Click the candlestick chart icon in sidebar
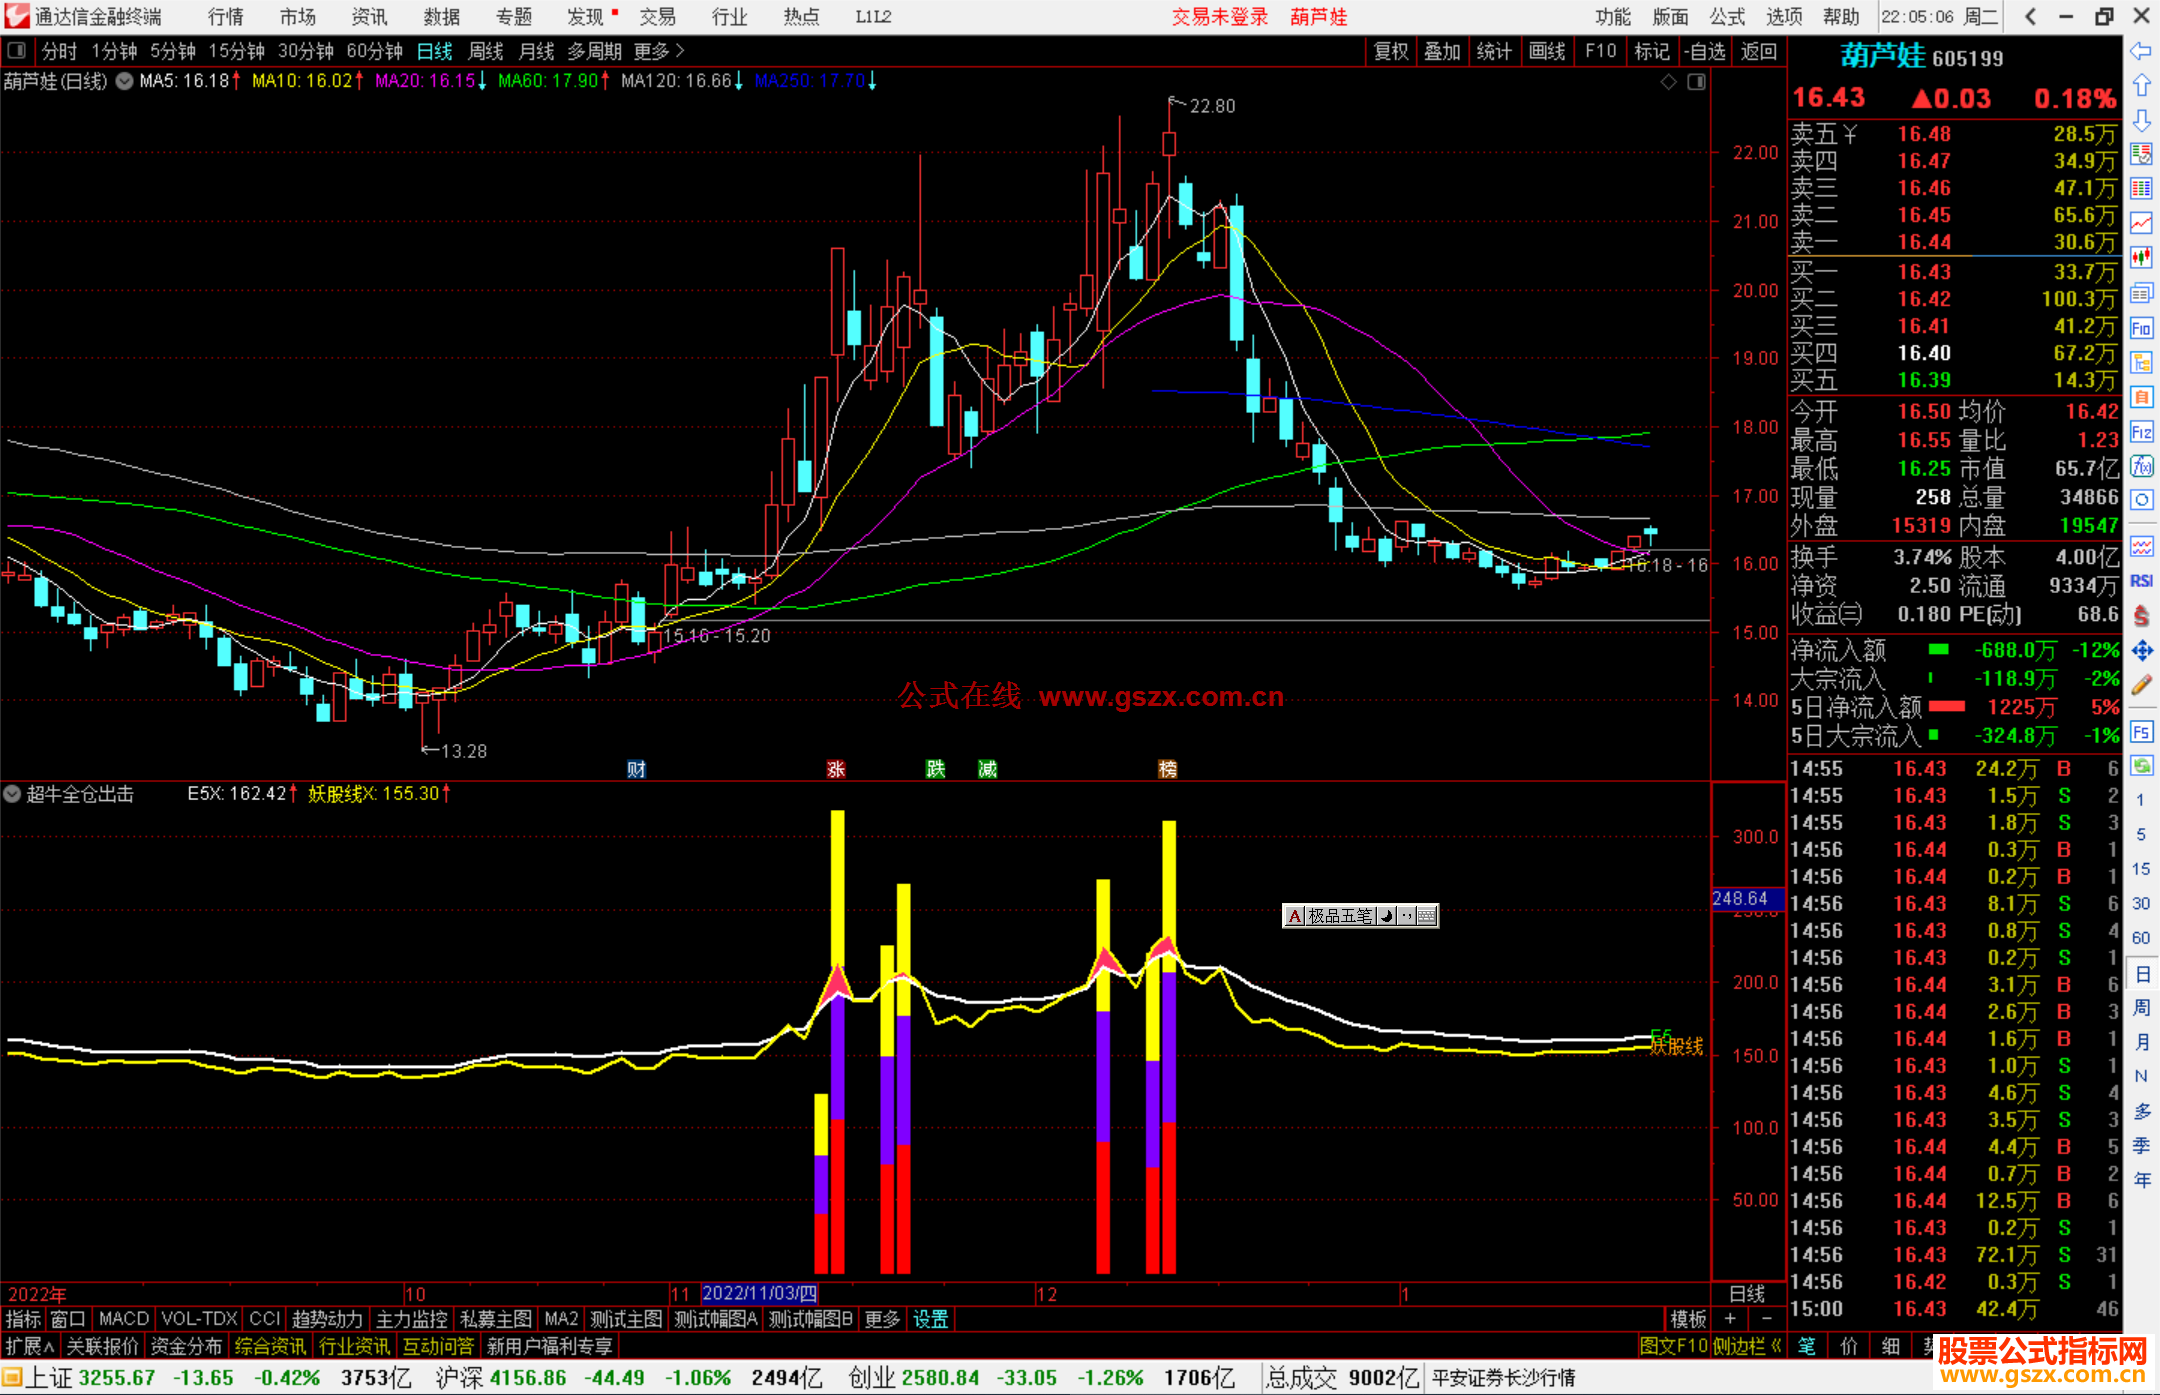The width and height of the screenshot is (2160, 1395). click(x=2141, y=258)
